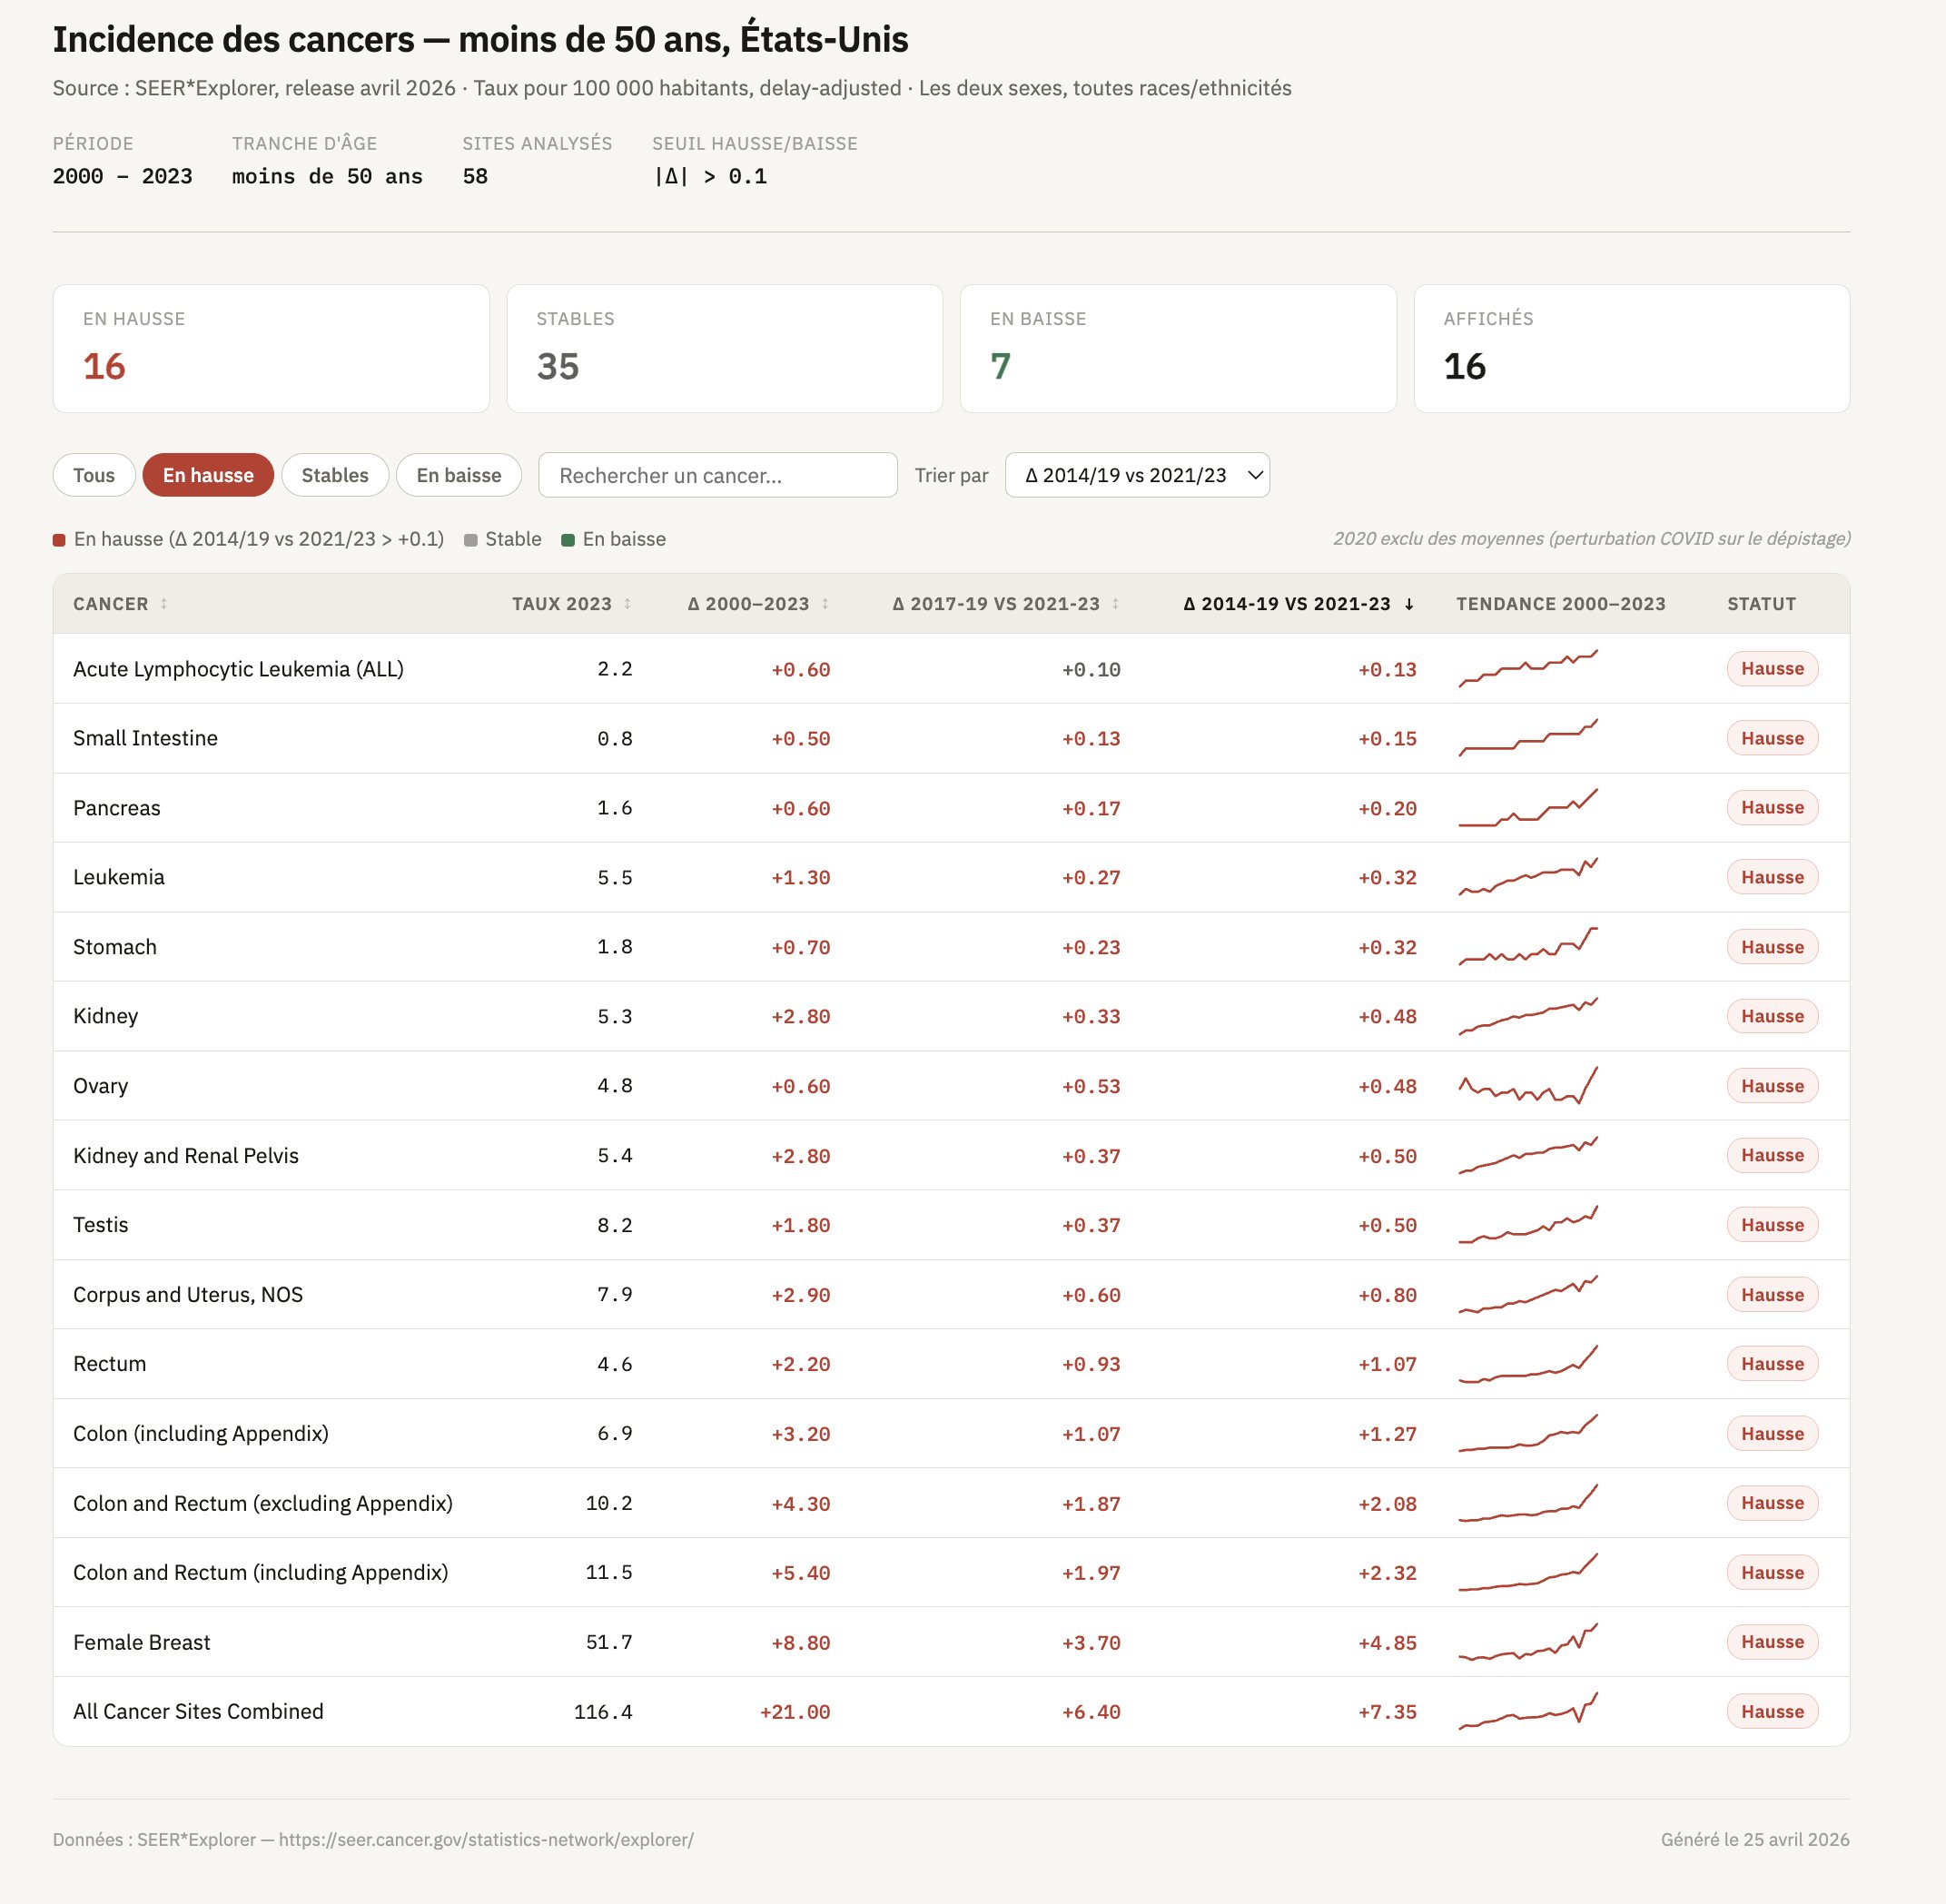Viewport: 1946px width, 1904px height.
Task: Select the Tous filter pill
Action: tap(94, 475)
